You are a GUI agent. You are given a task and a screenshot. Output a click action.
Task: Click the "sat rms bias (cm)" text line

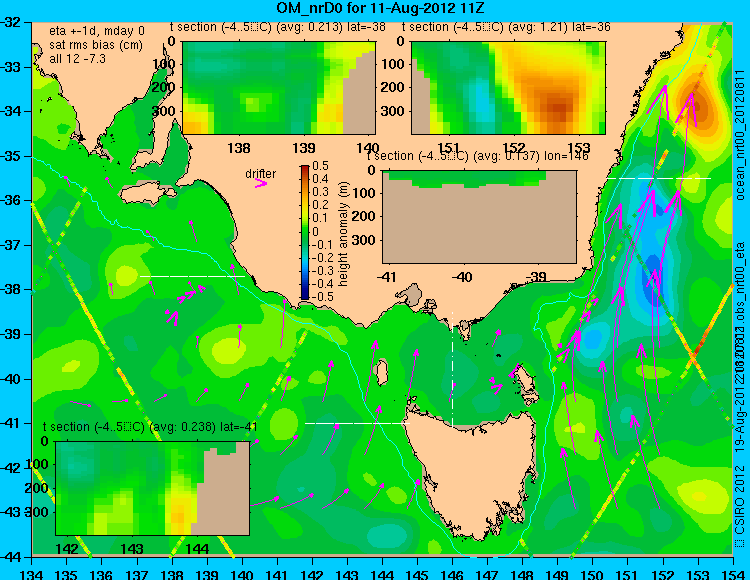(x=96, y=45)
